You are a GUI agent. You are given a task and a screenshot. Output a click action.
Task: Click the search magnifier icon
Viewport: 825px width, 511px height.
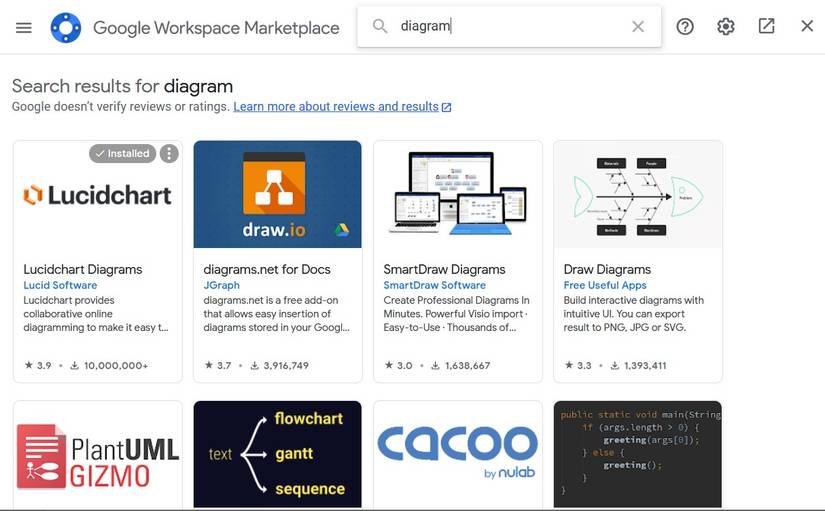coord(380,26)
